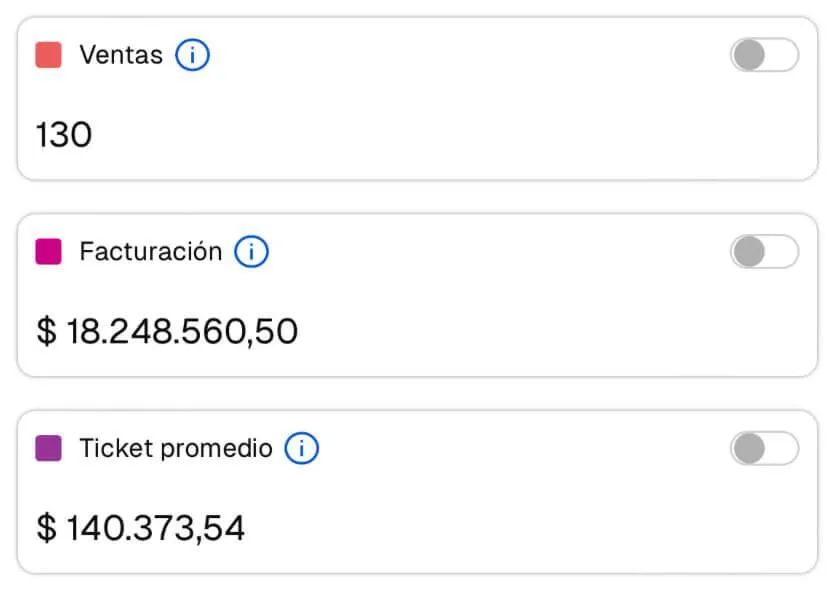Select the 130 sales count value
Screen dimensions: 836x597
coord(64,134)
